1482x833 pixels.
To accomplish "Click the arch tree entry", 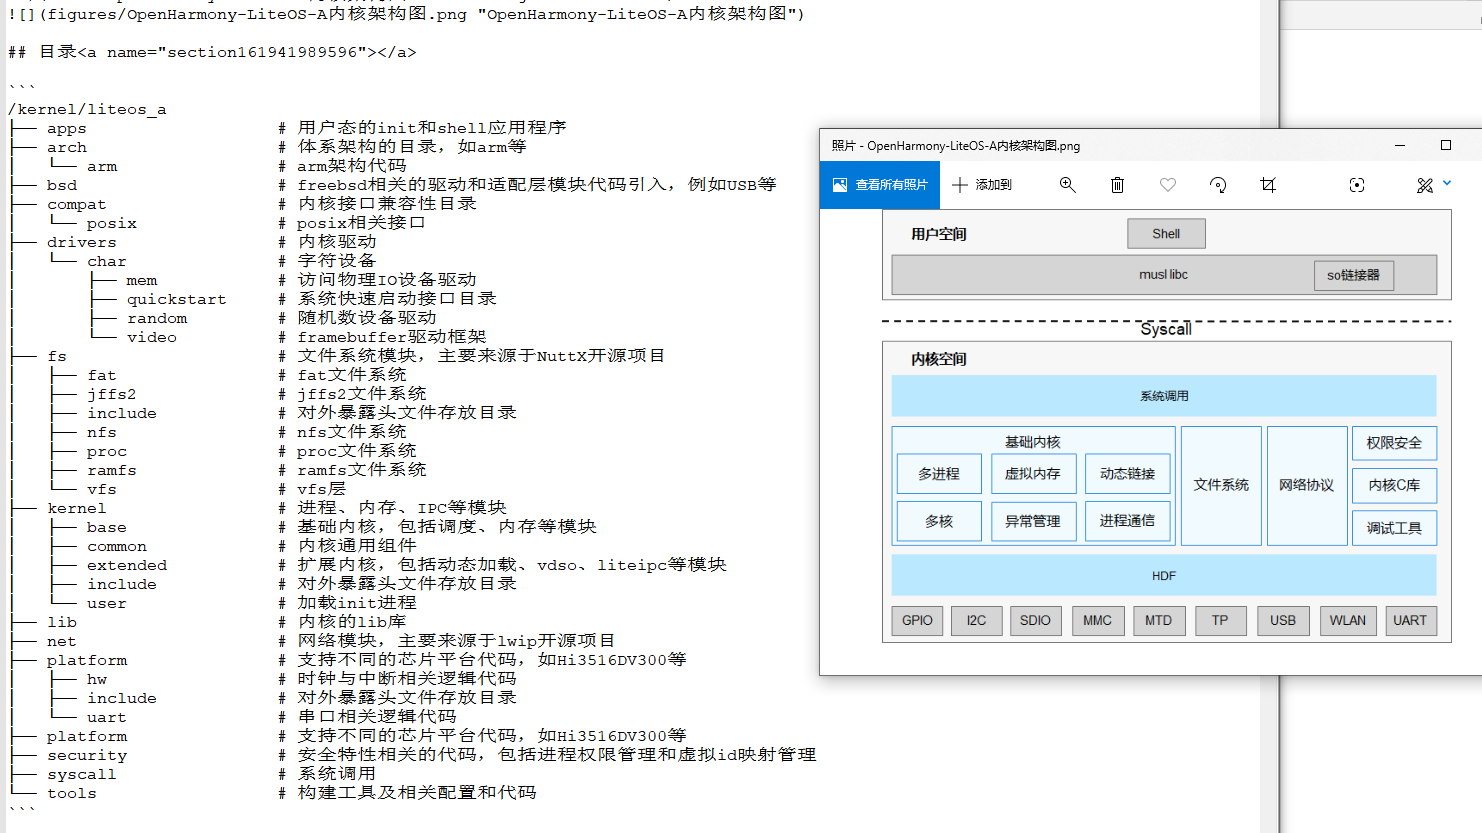I will coord(67,148).
